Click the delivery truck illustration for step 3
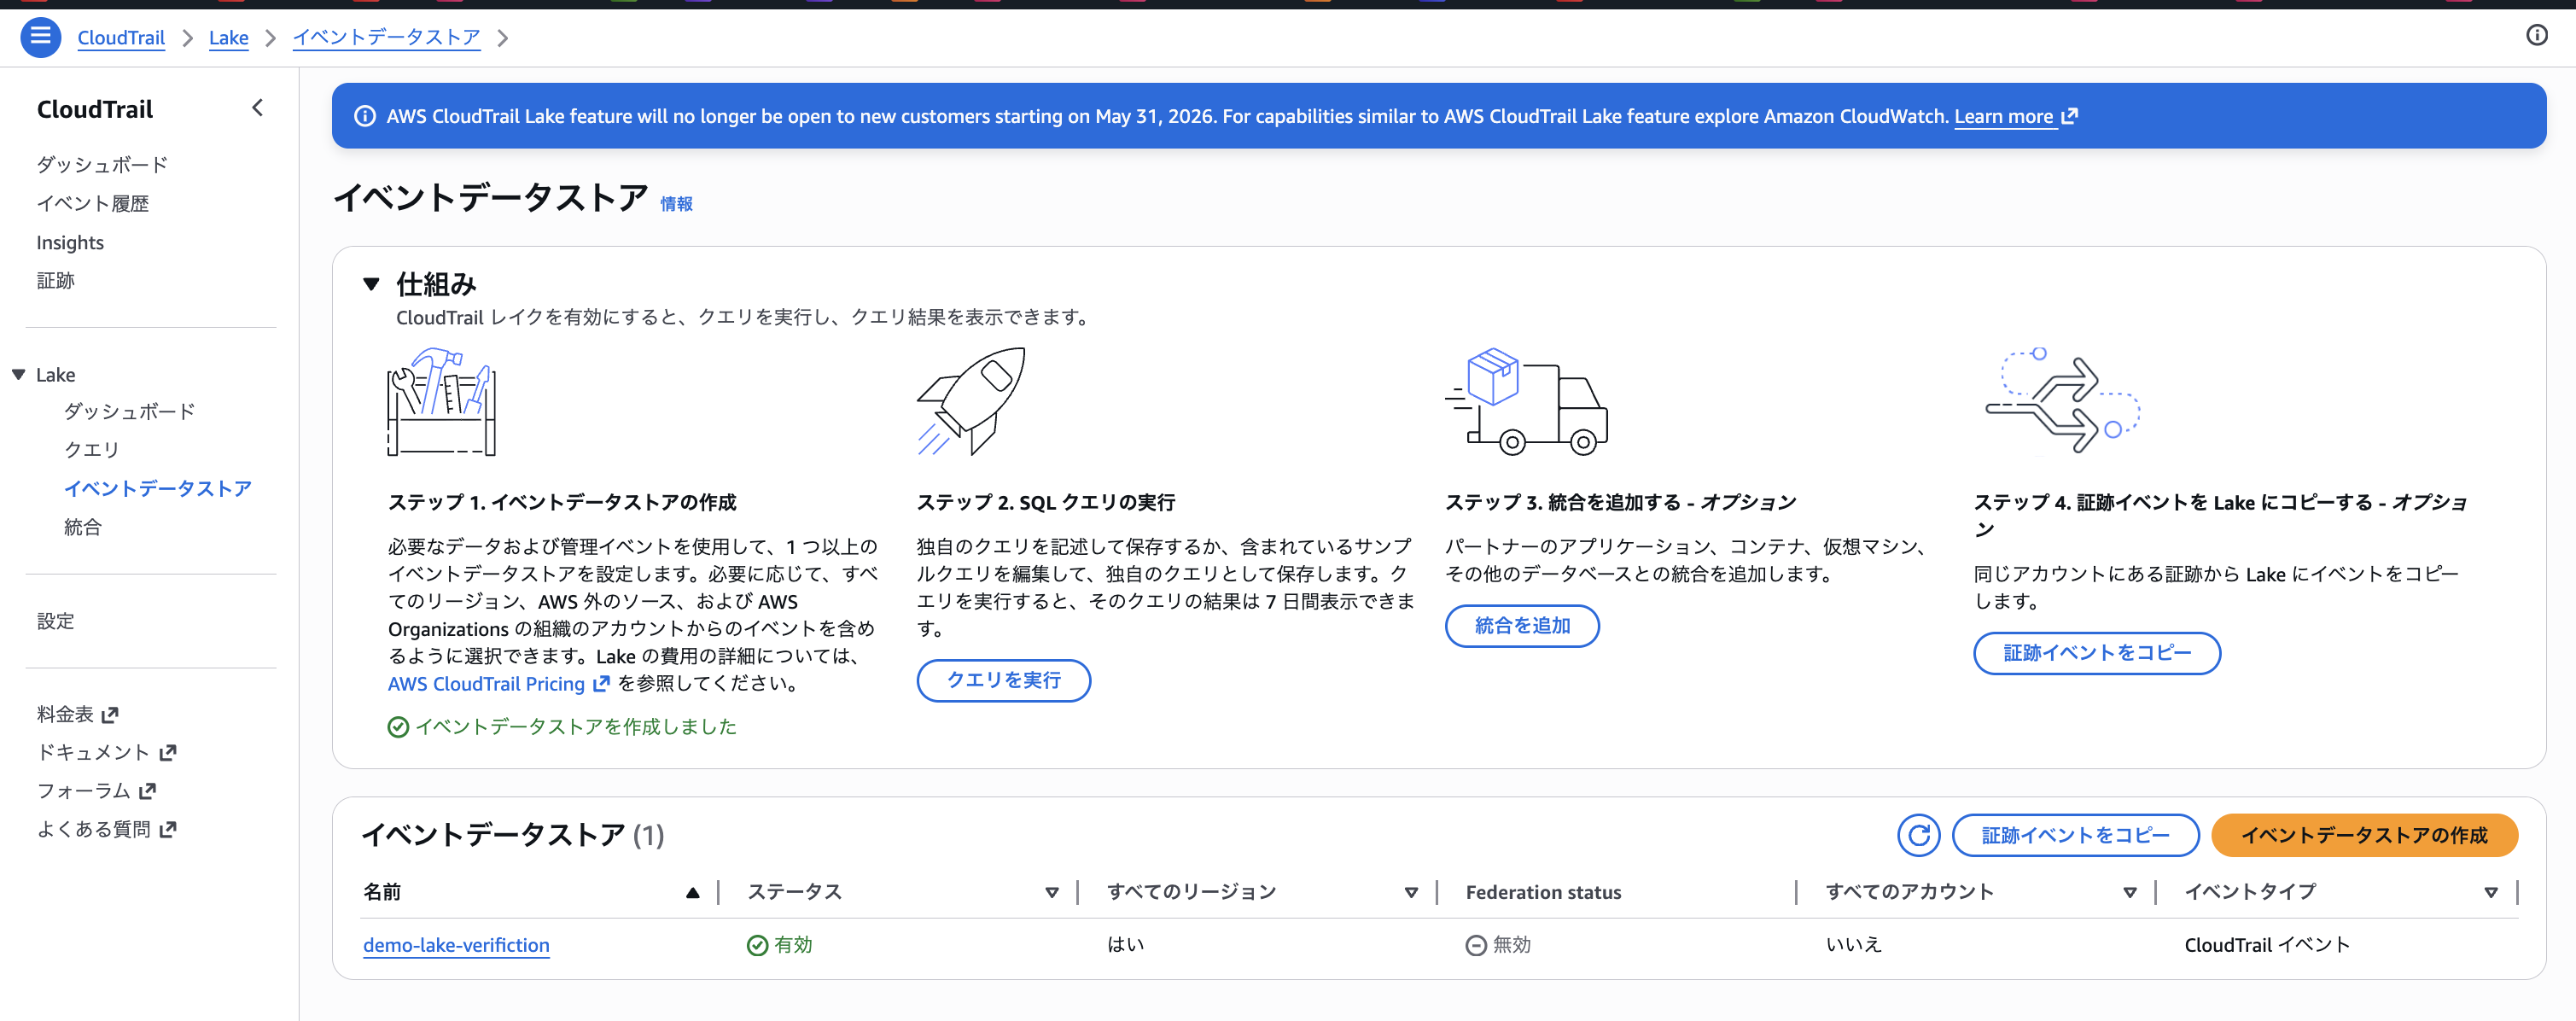The width and height of the screenshot is (2576, 1021). [1526, 401]
